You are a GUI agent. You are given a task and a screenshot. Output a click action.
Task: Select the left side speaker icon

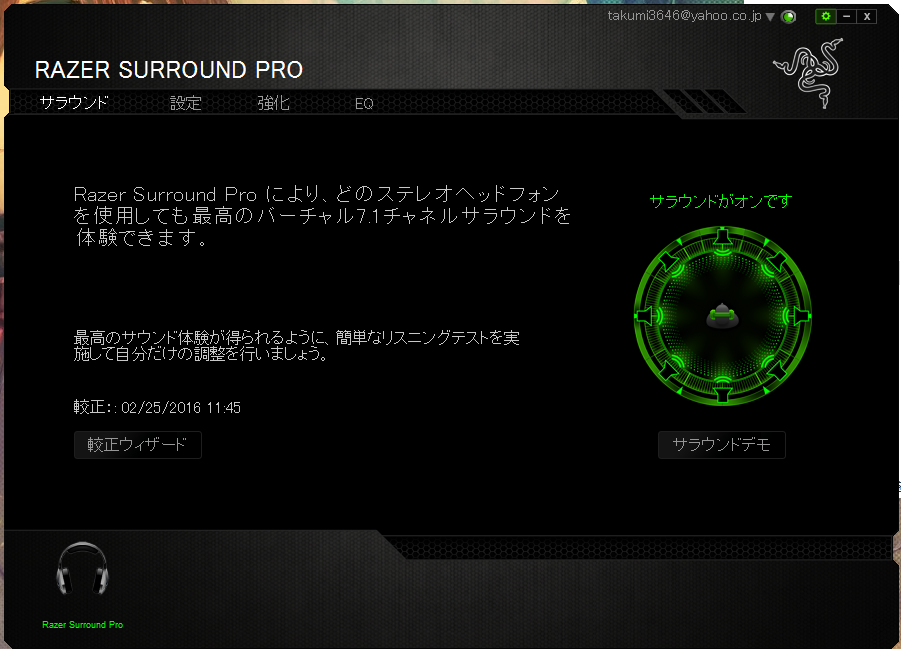[644, 315]
